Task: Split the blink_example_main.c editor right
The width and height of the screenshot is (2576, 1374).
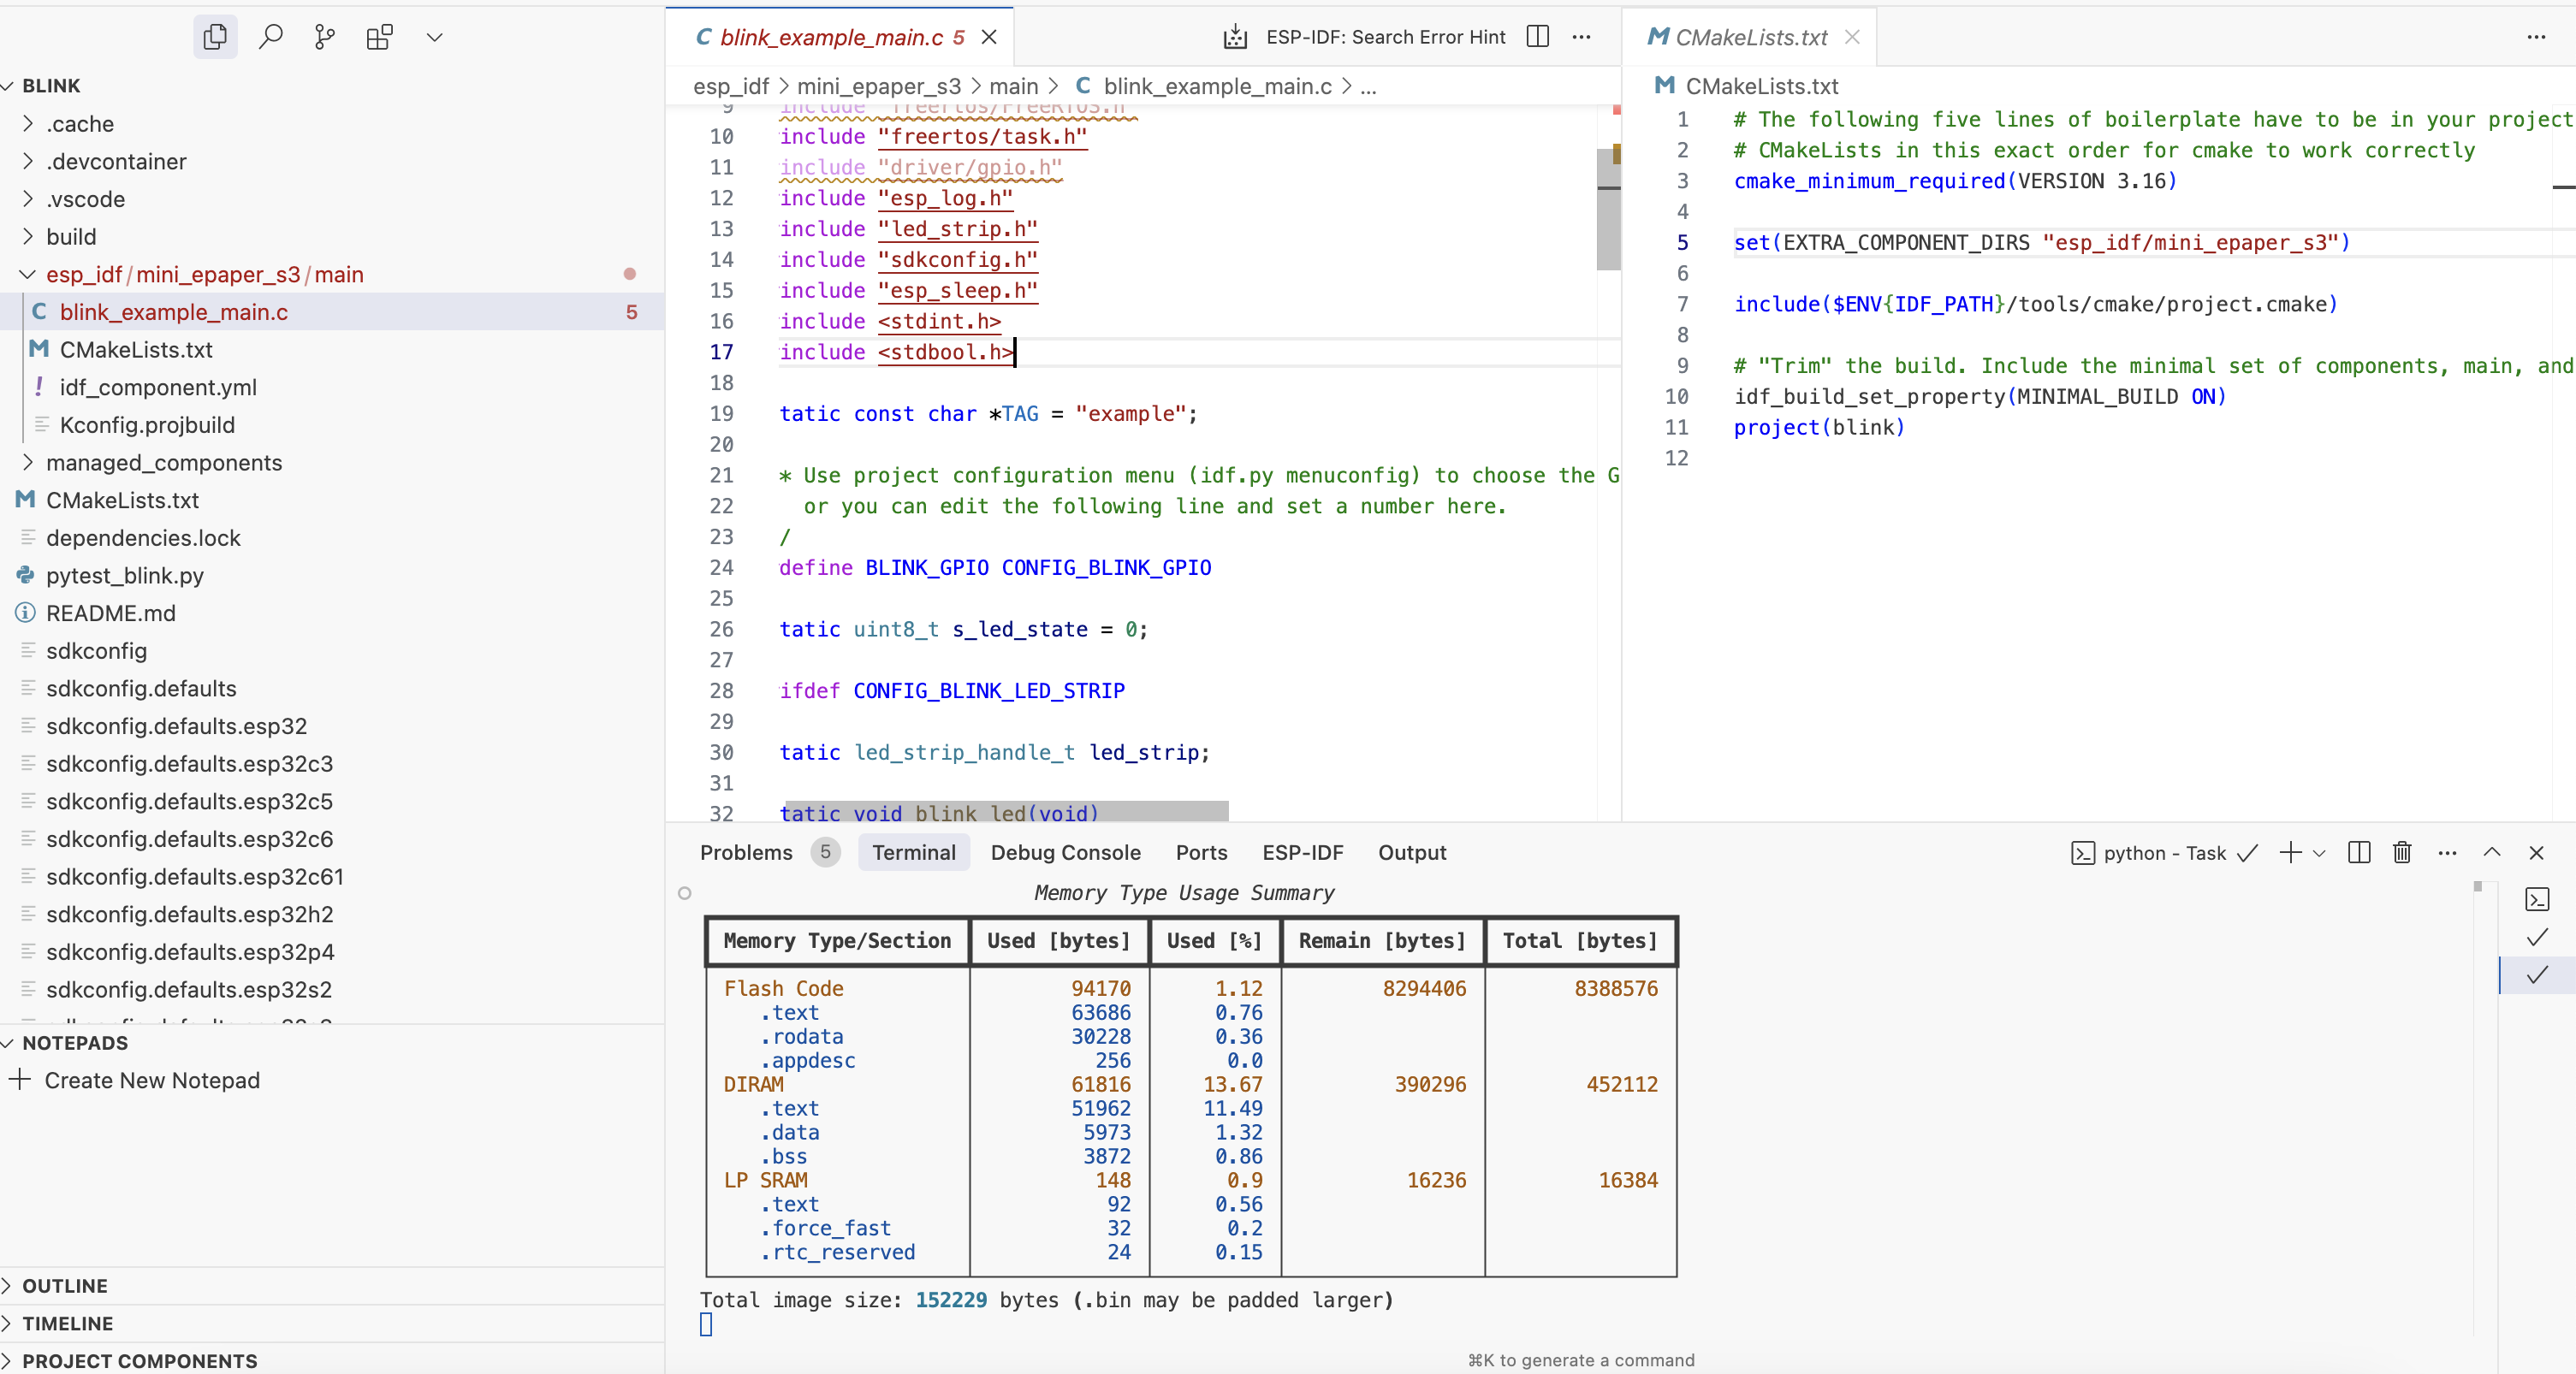Action: pyautogui.click(x=1538, y=37)
